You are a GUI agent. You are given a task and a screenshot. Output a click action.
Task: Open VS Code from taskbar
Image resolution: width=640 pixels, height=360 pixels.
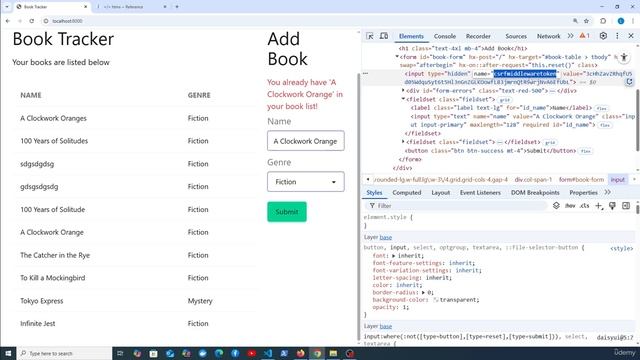click(268, 353)
